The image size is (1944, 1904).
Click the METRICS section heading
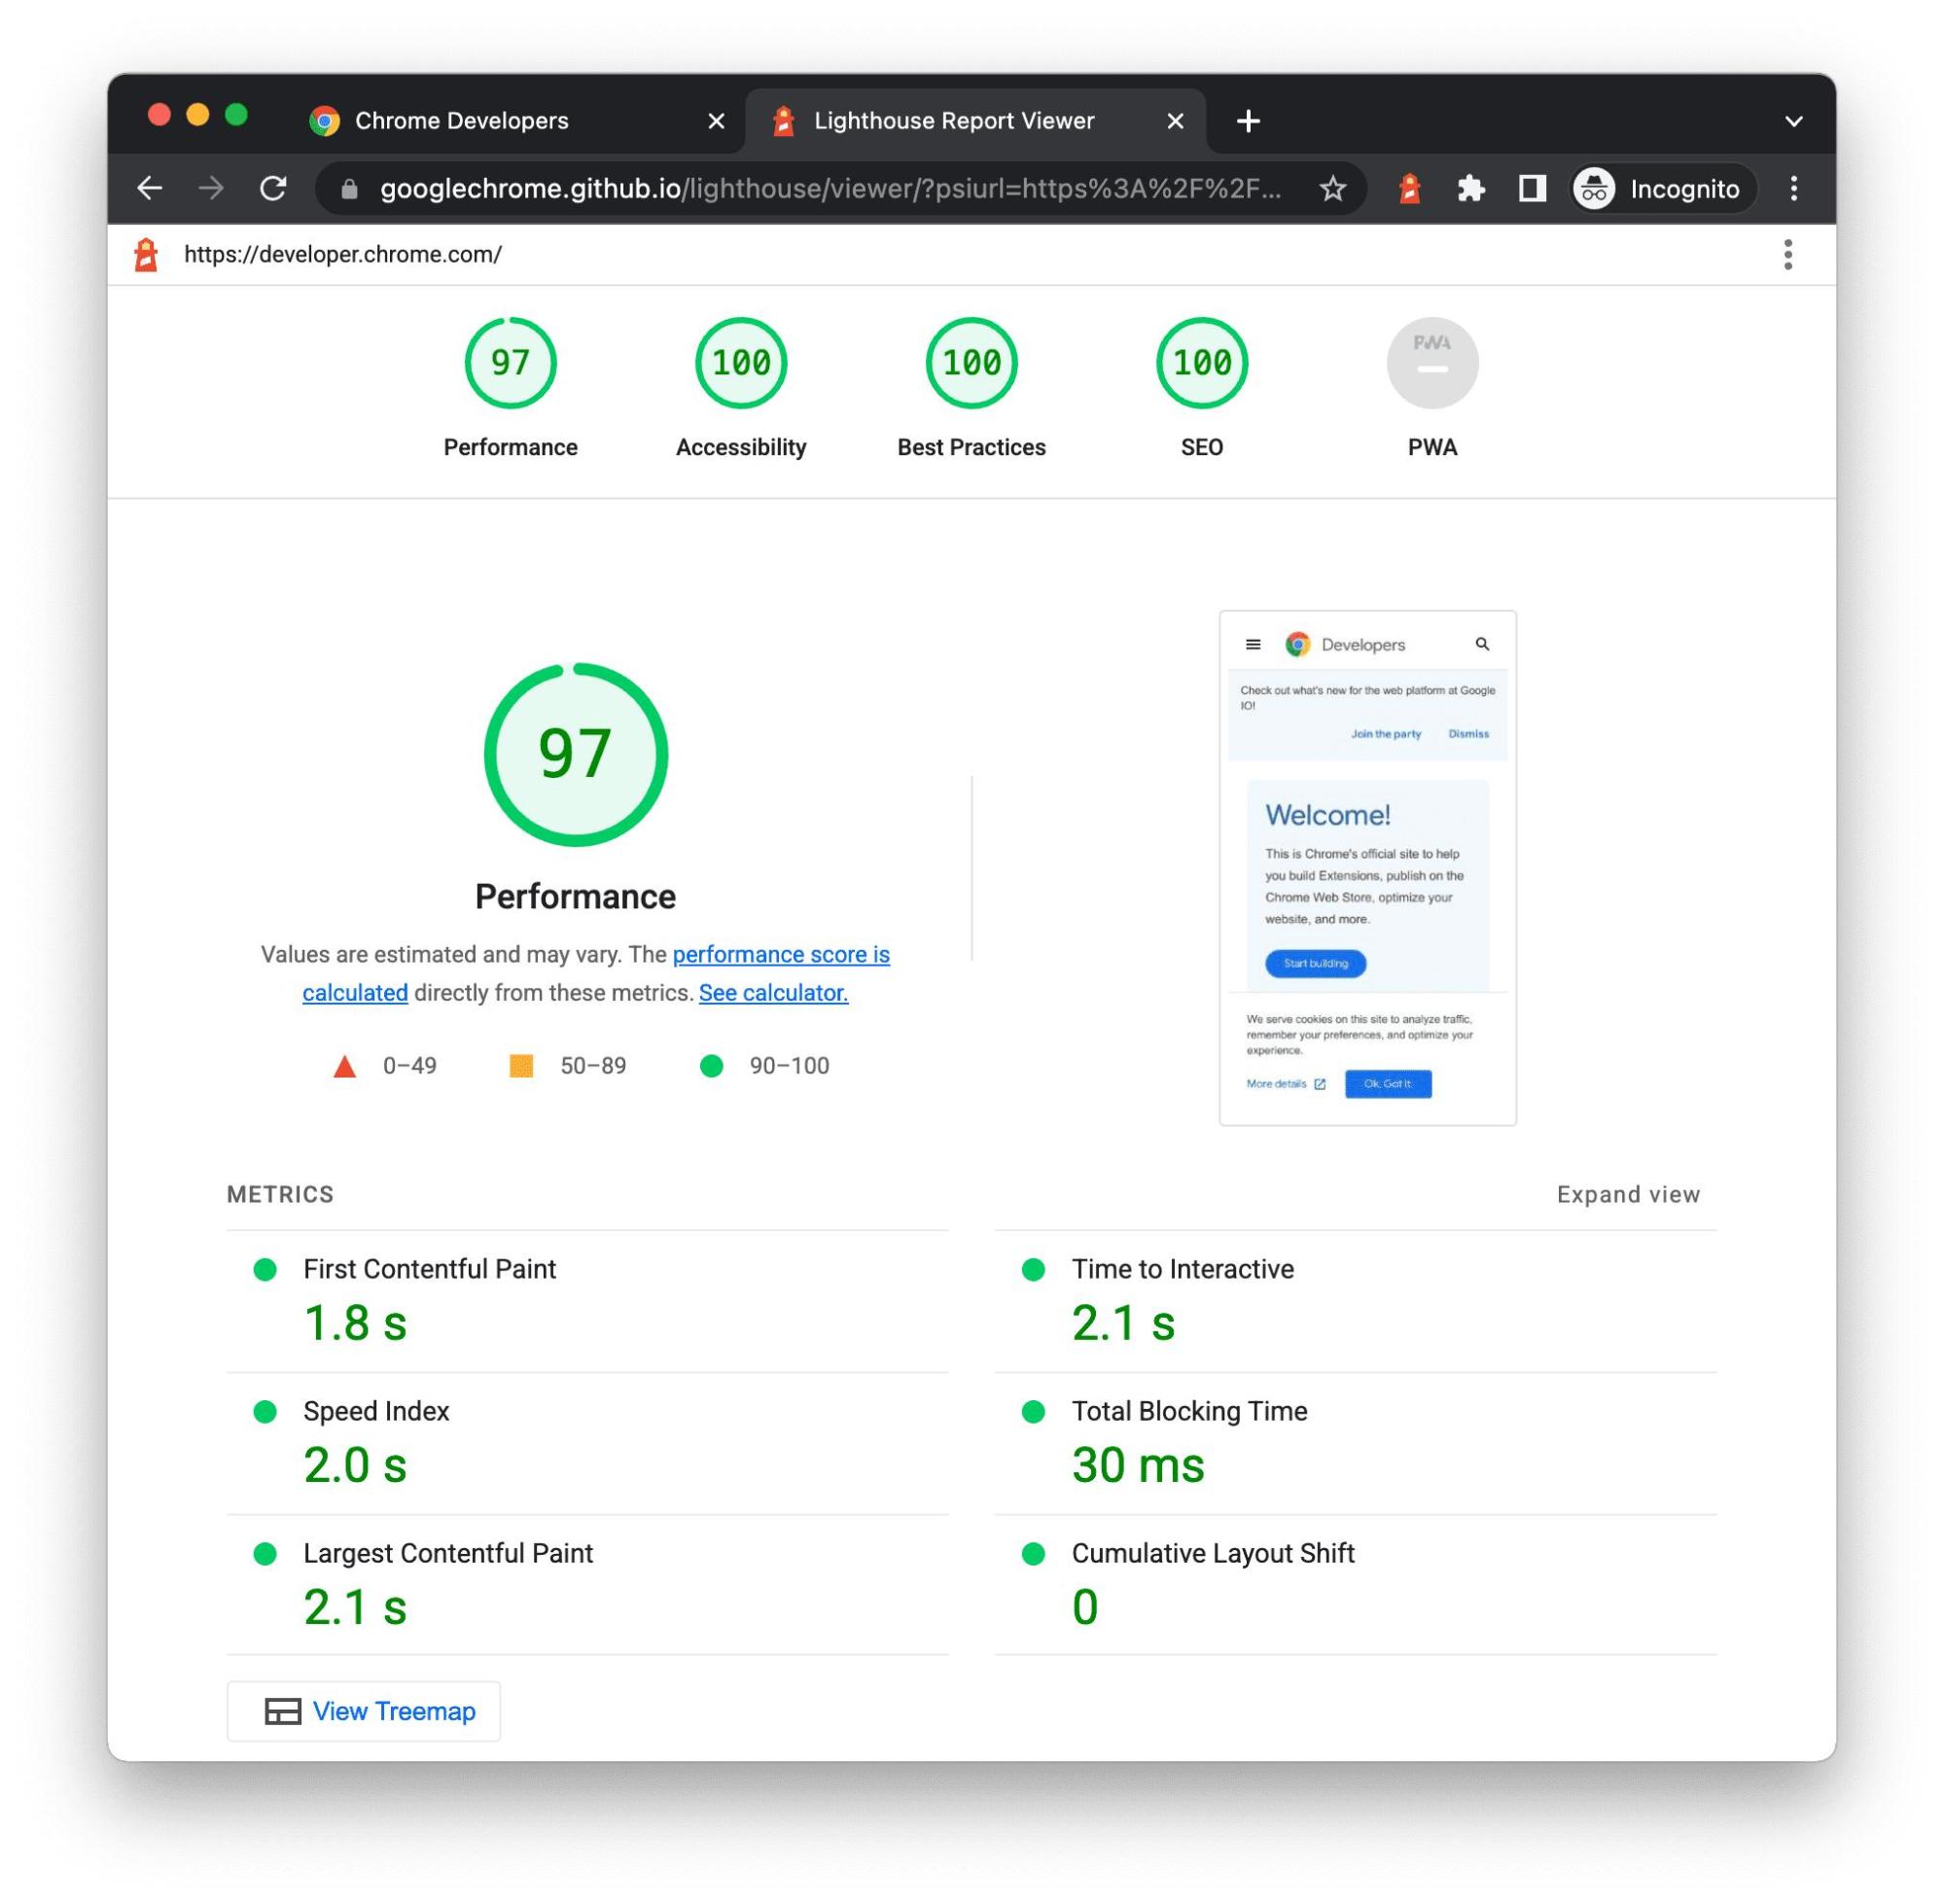280,1194
